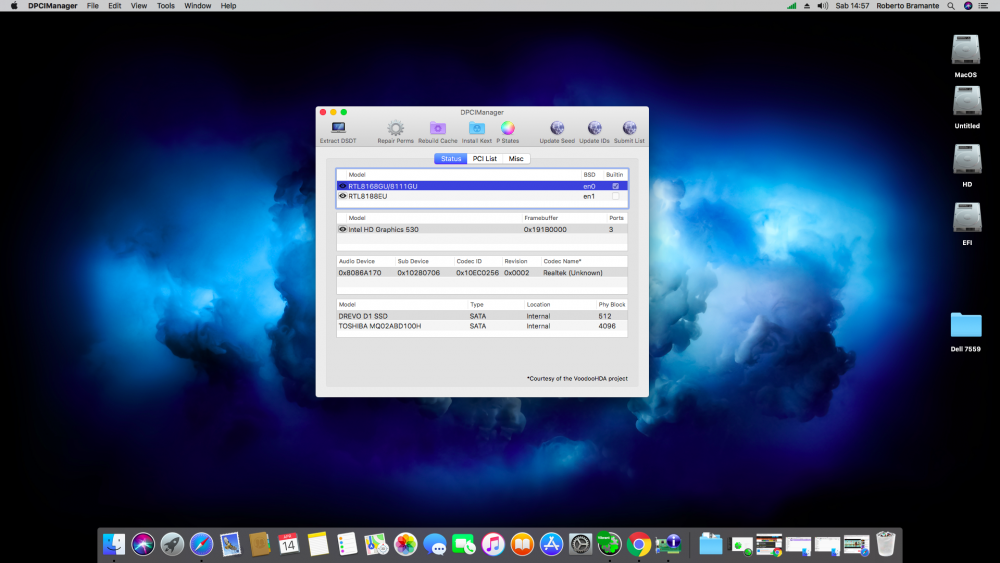
Task: Select the RTL8188EU network row
Action: pos(482,196)
